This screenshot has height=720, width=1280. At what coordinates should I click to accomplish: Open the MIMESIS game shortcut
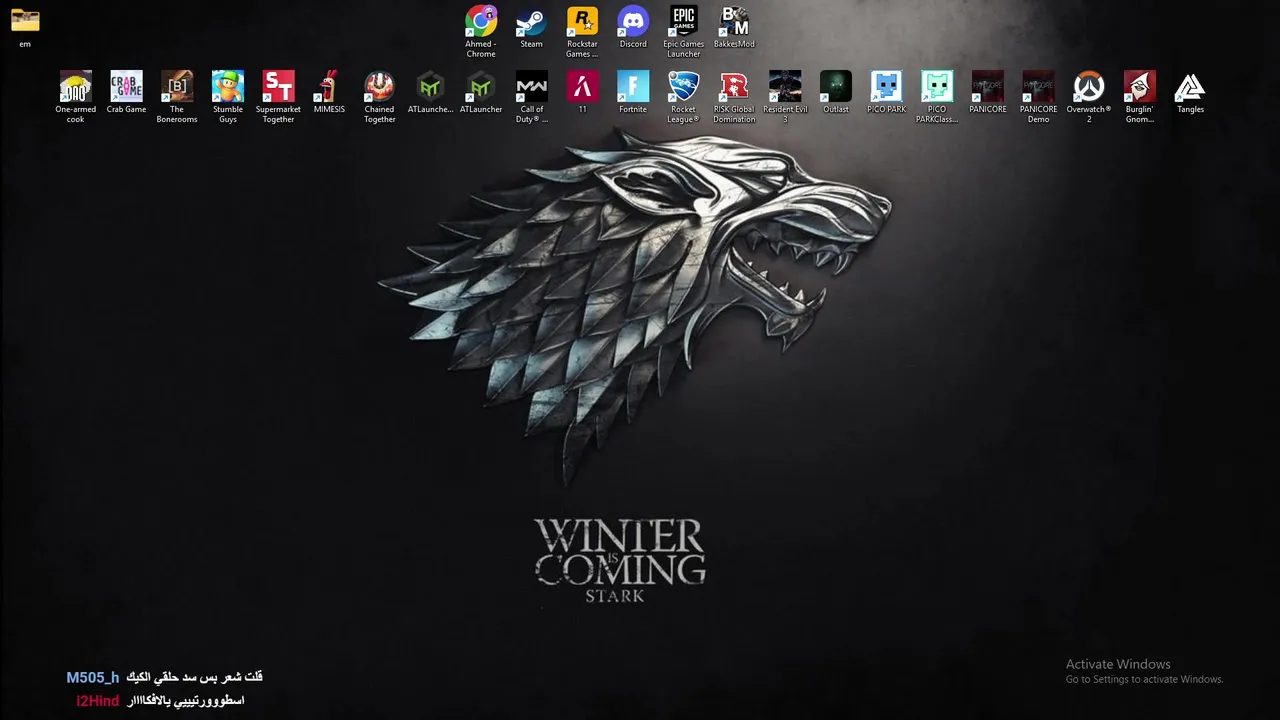pos(329,86)
